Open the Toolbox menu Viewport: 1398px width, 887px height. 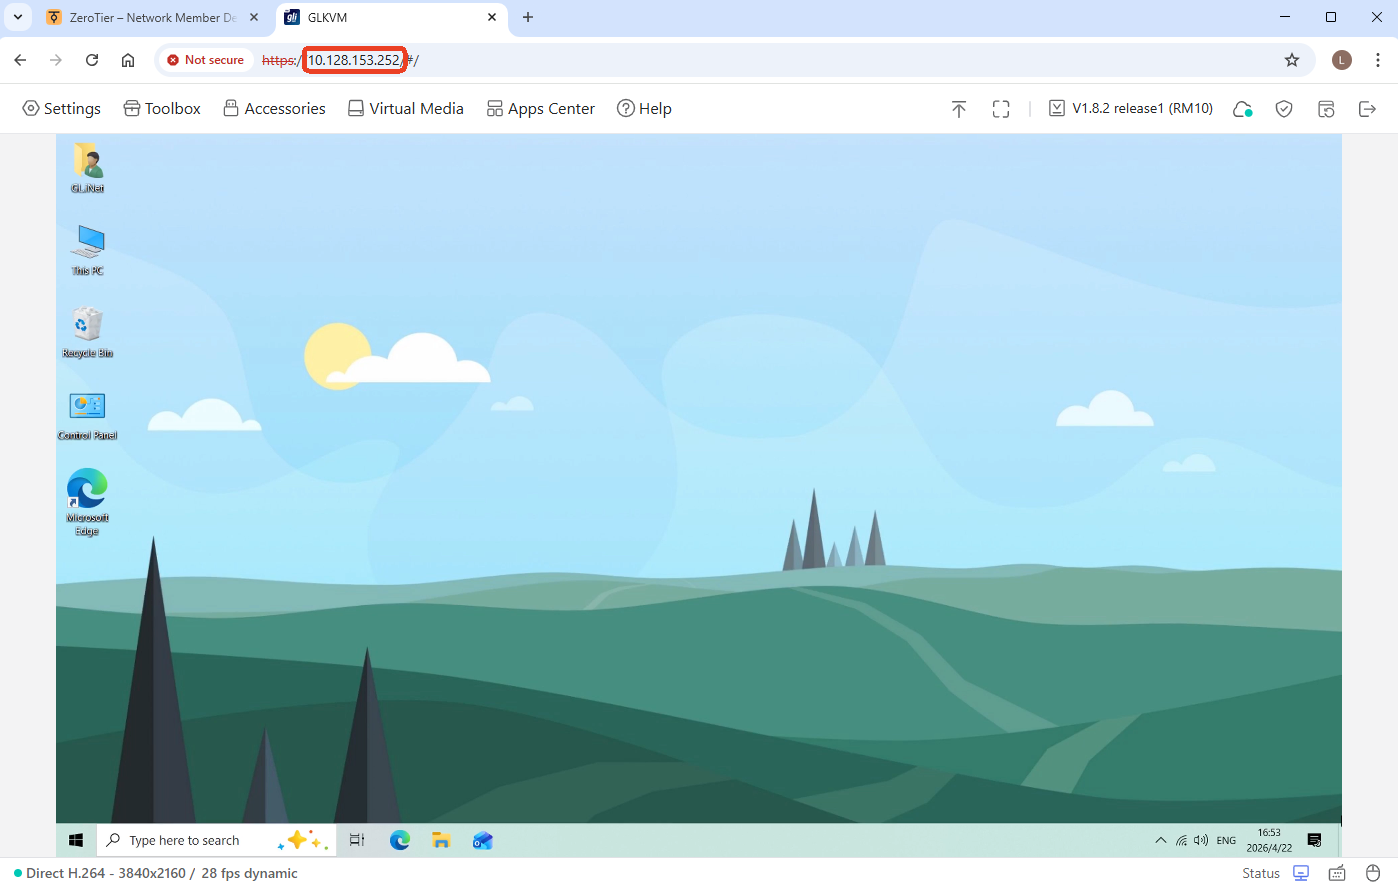click(x=162, y=109)
